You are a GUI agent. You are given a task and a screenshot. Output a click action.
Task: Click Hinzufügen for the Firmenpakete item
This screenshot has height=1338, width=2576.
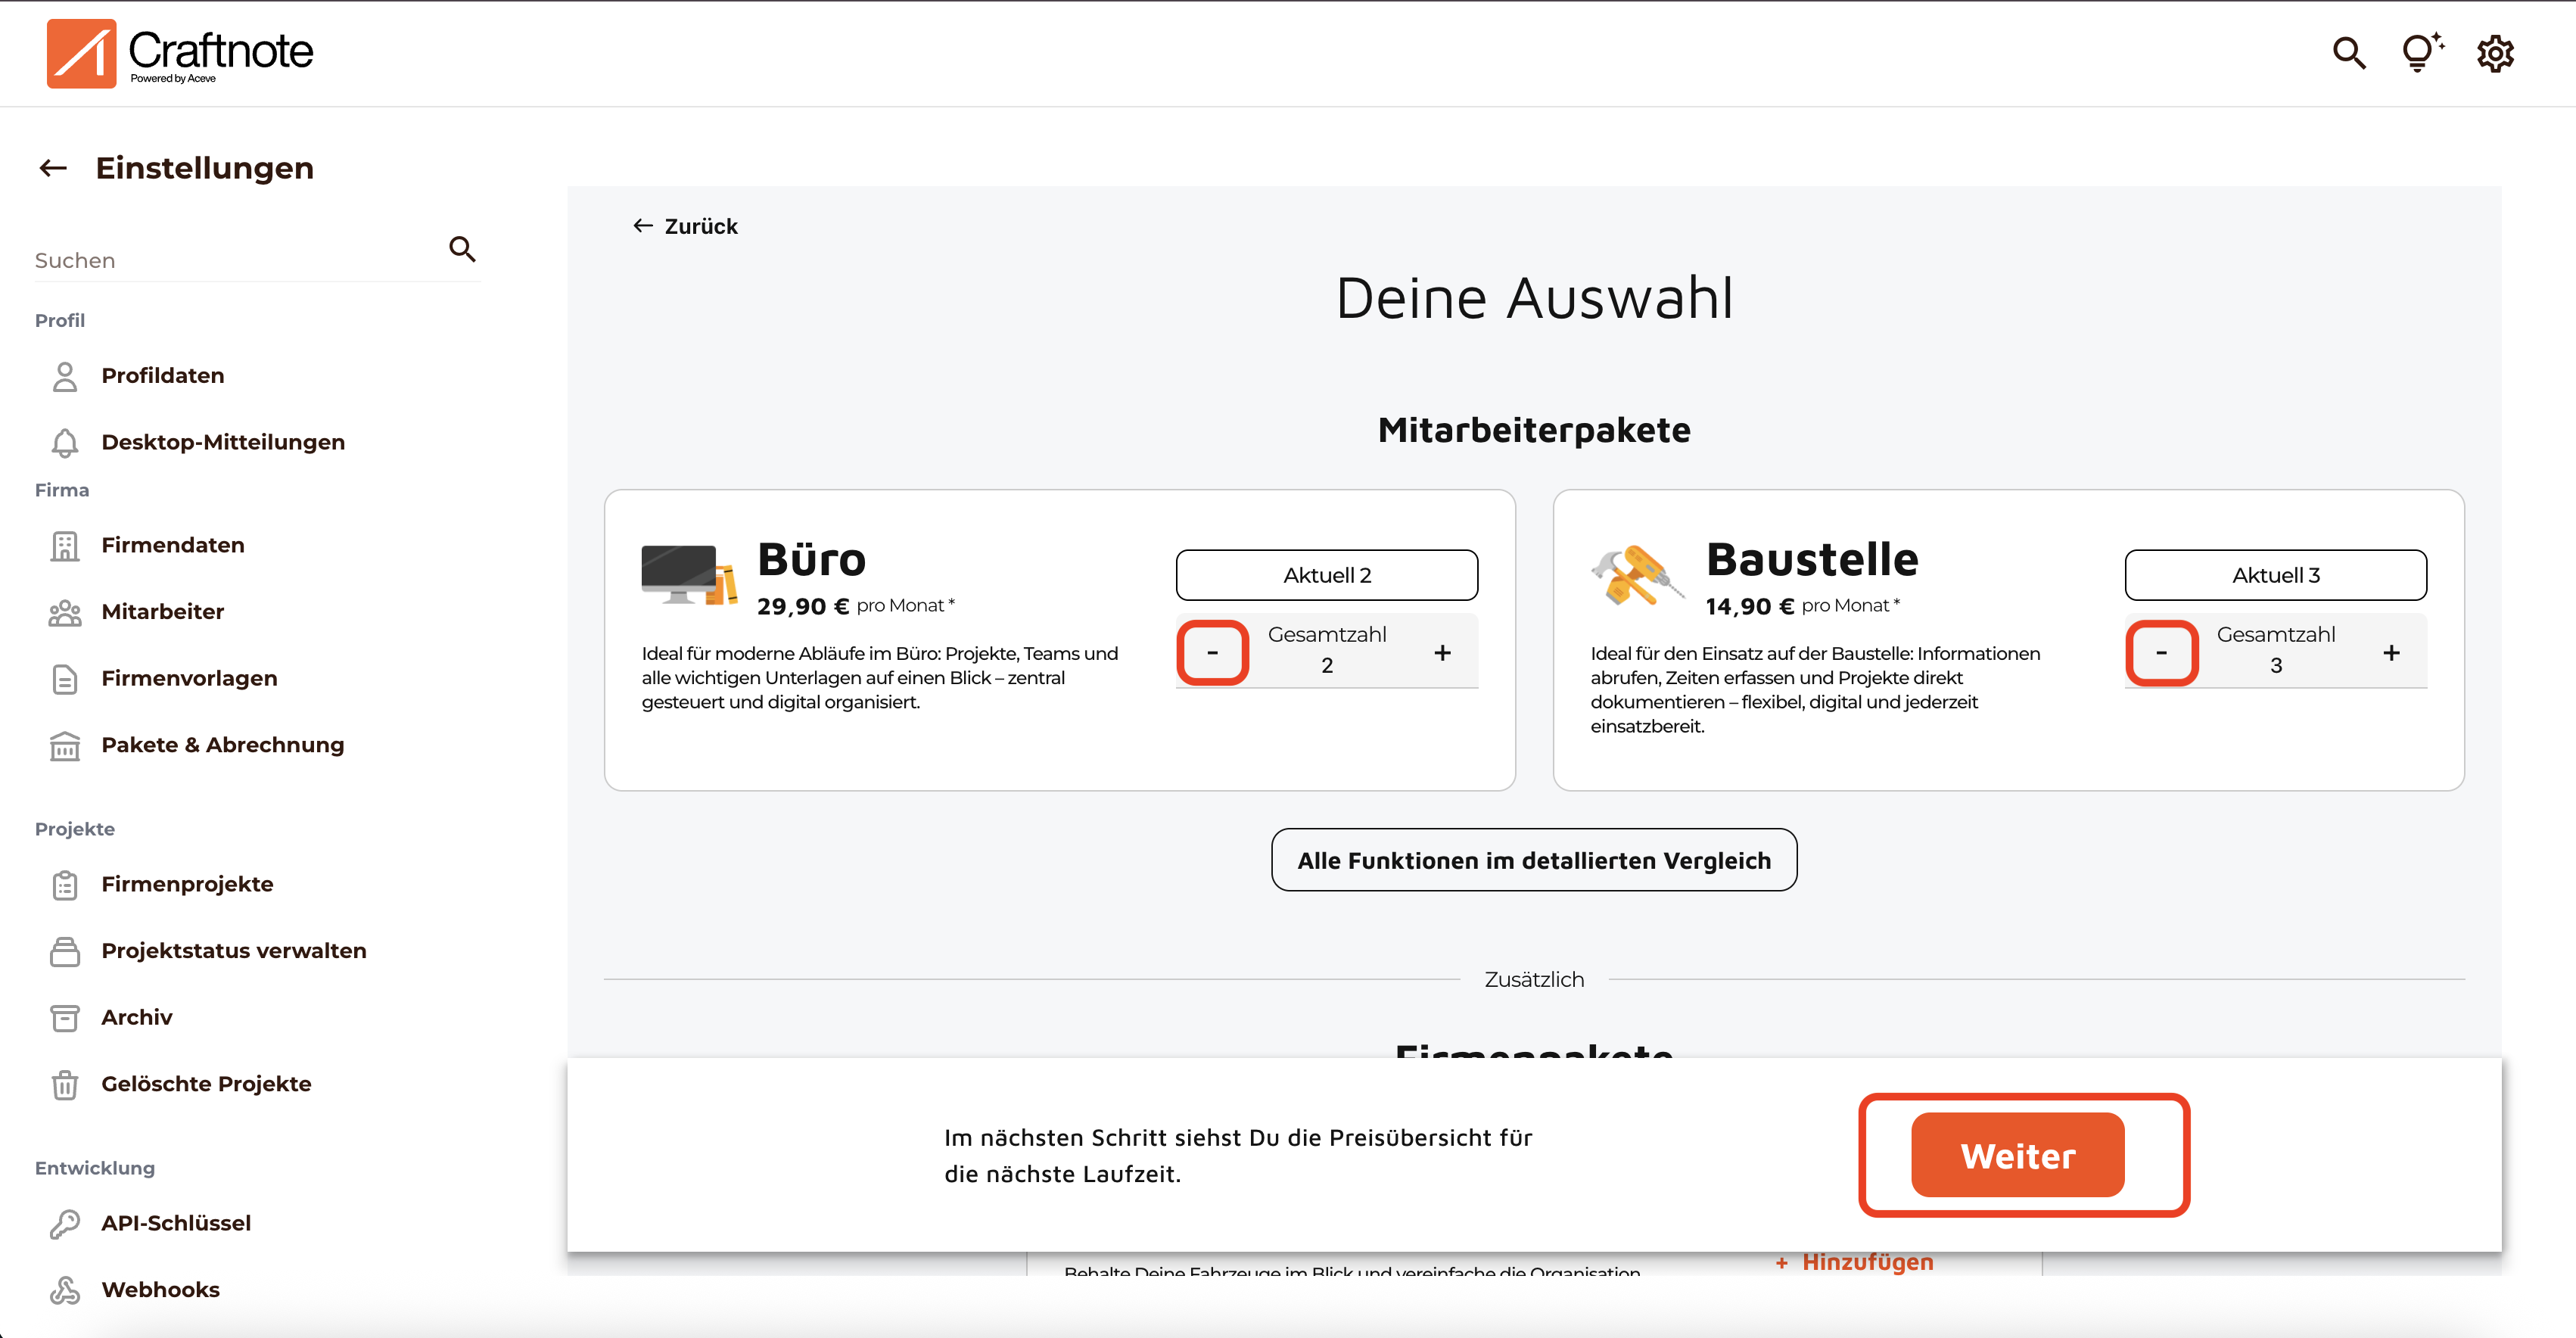[1853, 1261]
